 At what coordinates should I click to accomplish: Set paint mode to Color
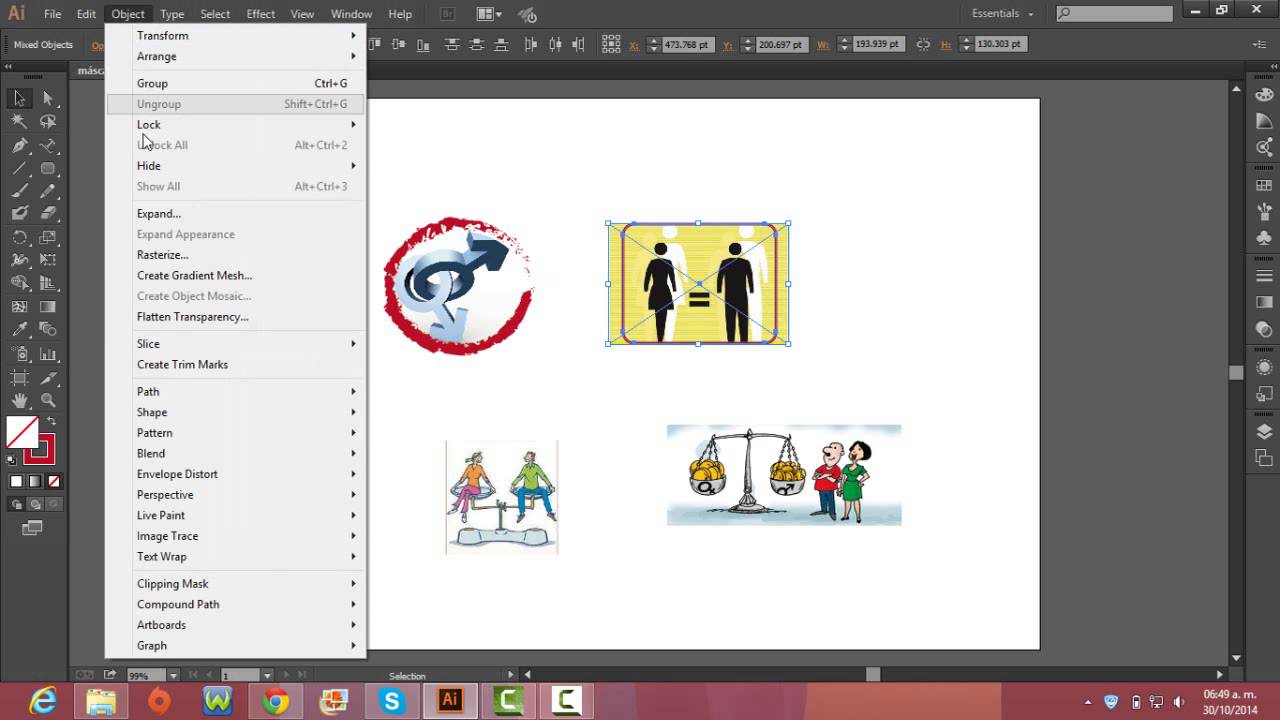click(16, 481)
